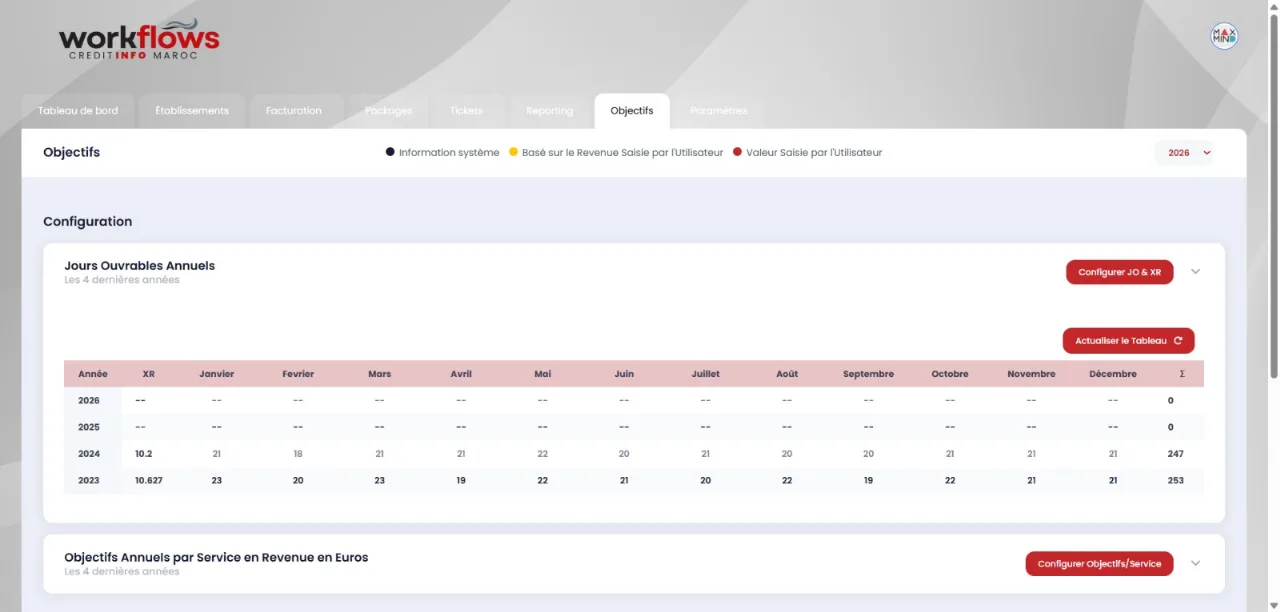Select the Objectifs tab
The width and height of the screenshot is (1280, 612).
click(x=632, y=111)
